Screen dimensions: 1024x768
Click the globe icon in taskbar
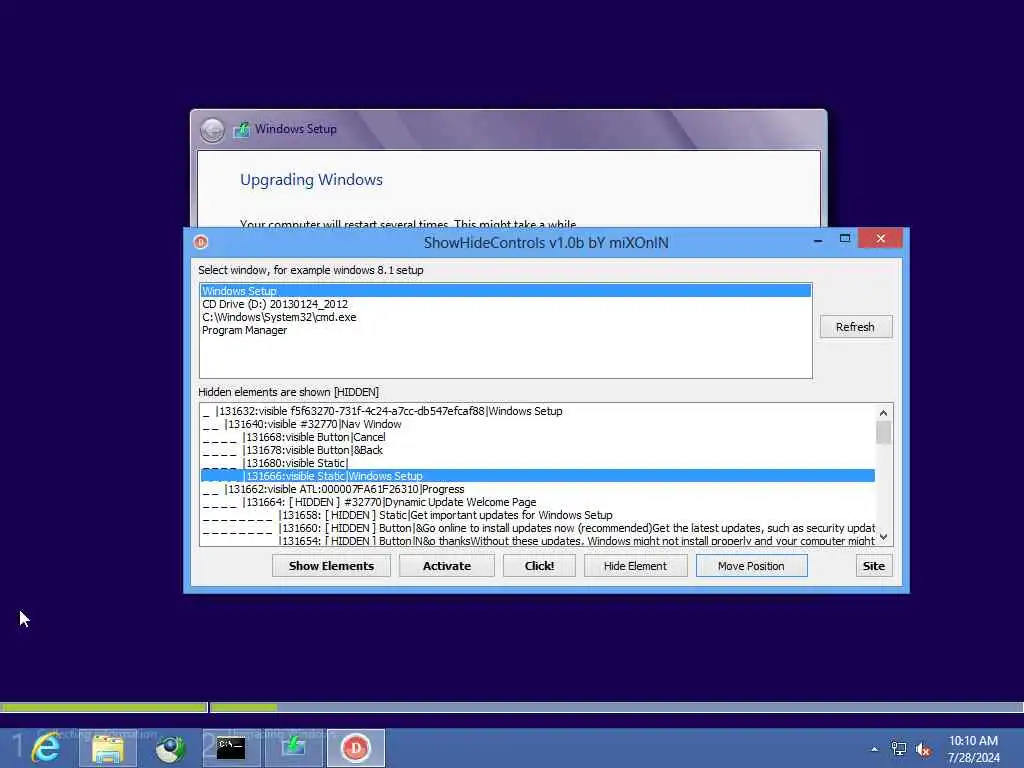pos(170,748)
